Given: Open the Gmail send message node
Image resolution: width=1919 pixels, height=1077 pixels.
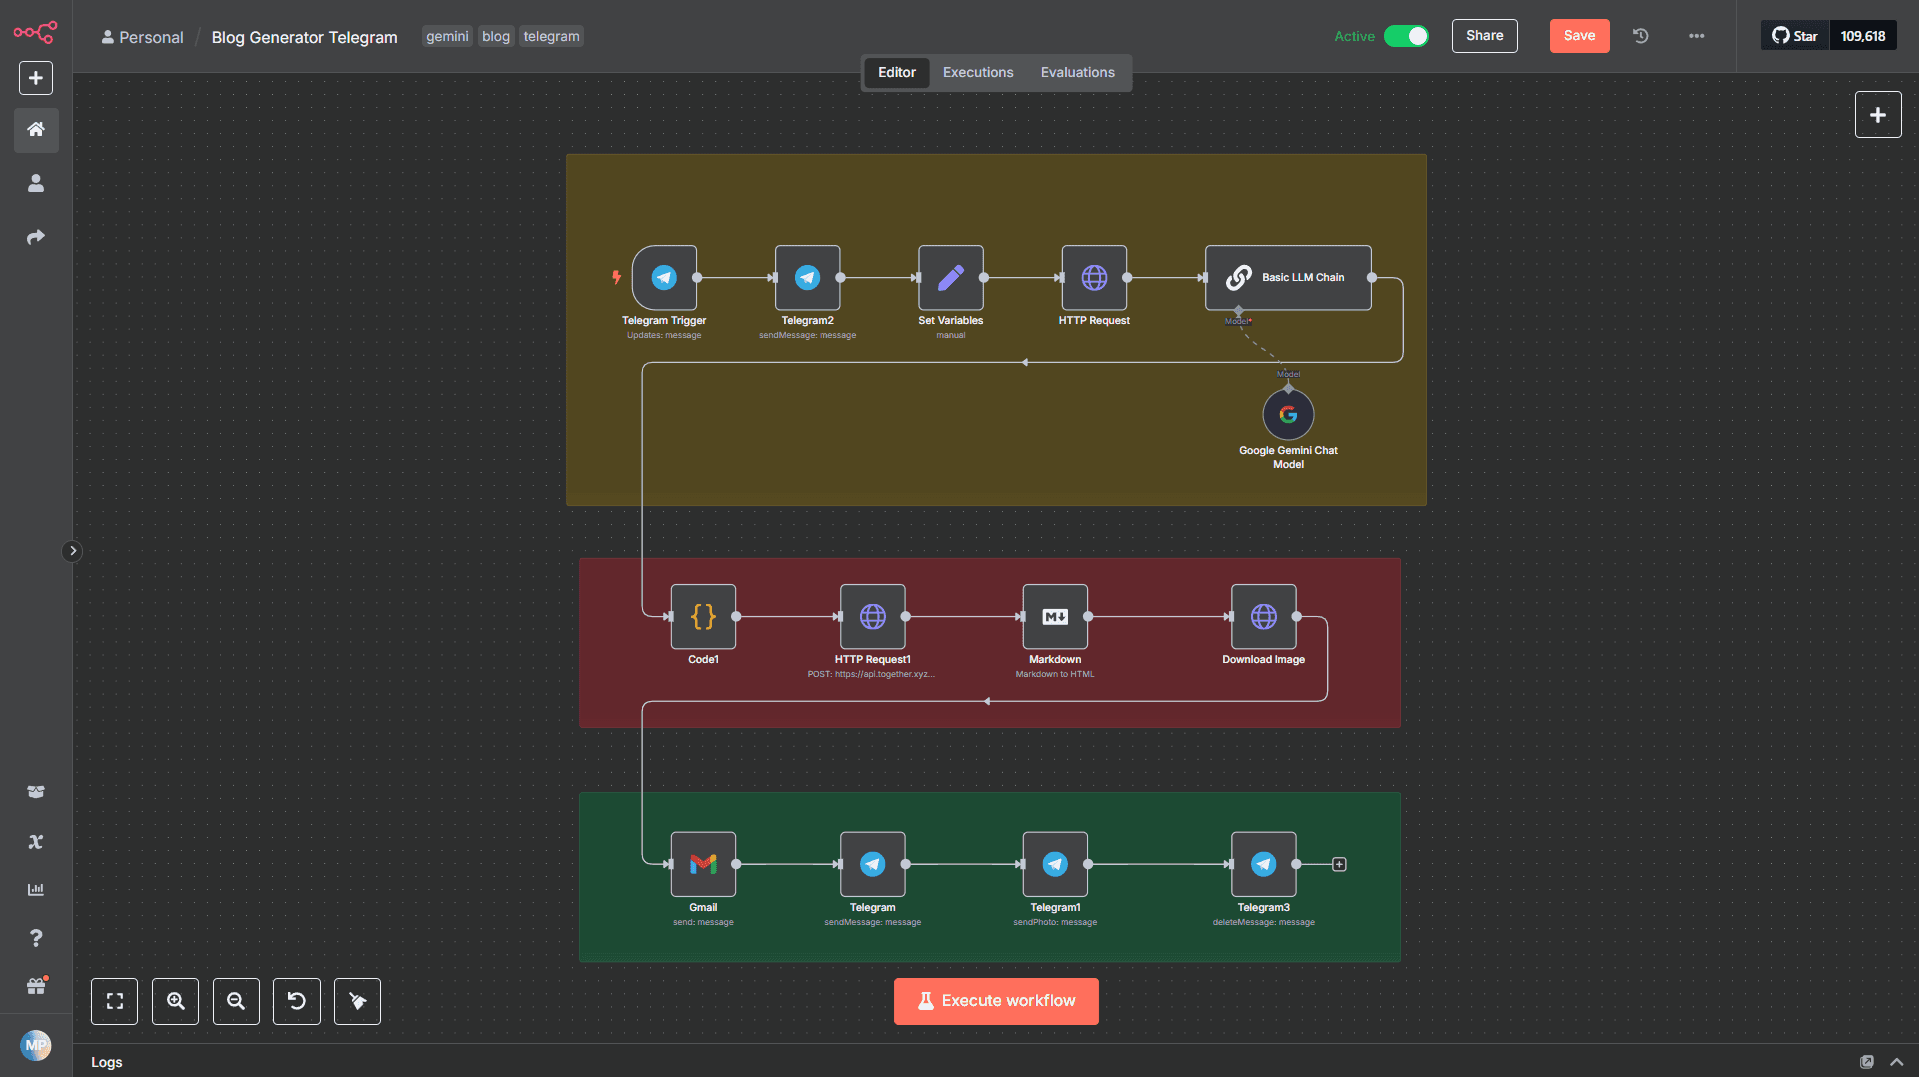Looking at the screenshot, I should pos(703,864).
